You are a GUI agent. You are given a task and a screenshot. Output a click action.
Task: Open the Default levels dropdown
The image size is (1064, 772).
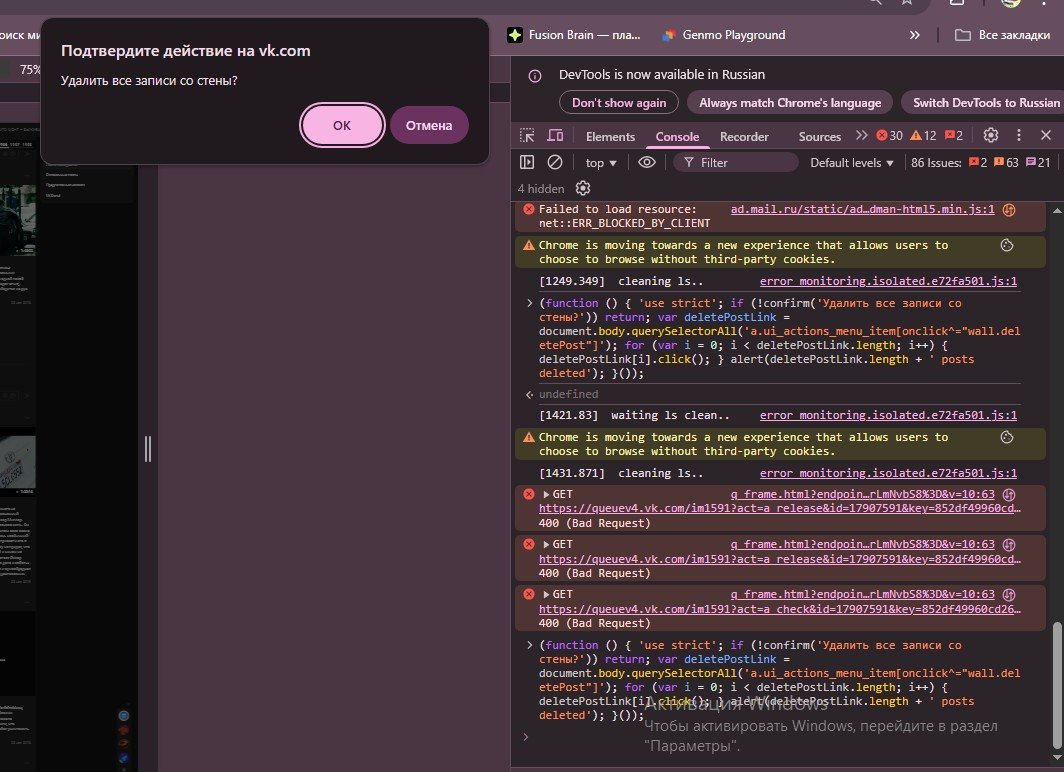852,163
